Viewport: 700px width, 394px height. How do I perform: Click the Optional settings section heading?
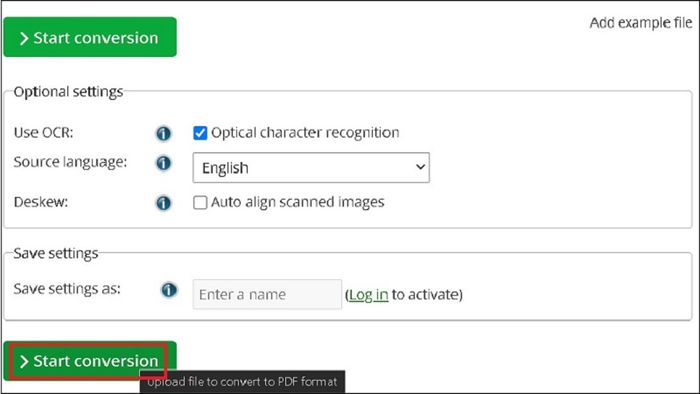(68, 91)
